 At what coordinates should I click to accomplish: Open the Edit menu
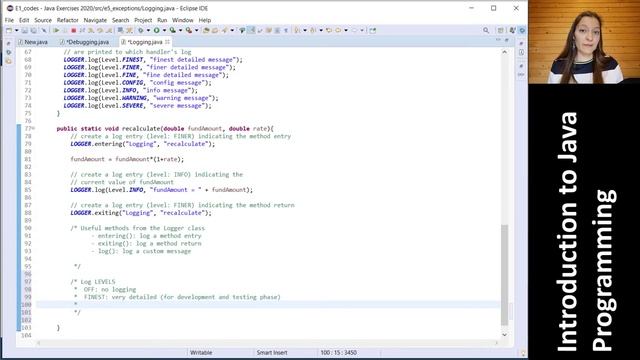click(x=24, y=20)
